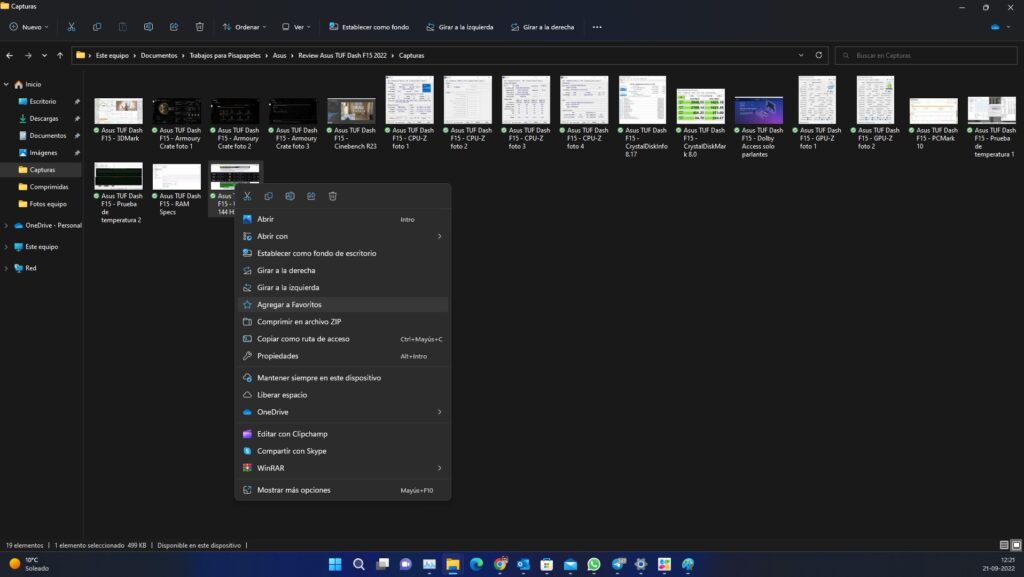Click the cut icon in the context menu
Viewport: 1024px width, 577px height.
point(247,196)
